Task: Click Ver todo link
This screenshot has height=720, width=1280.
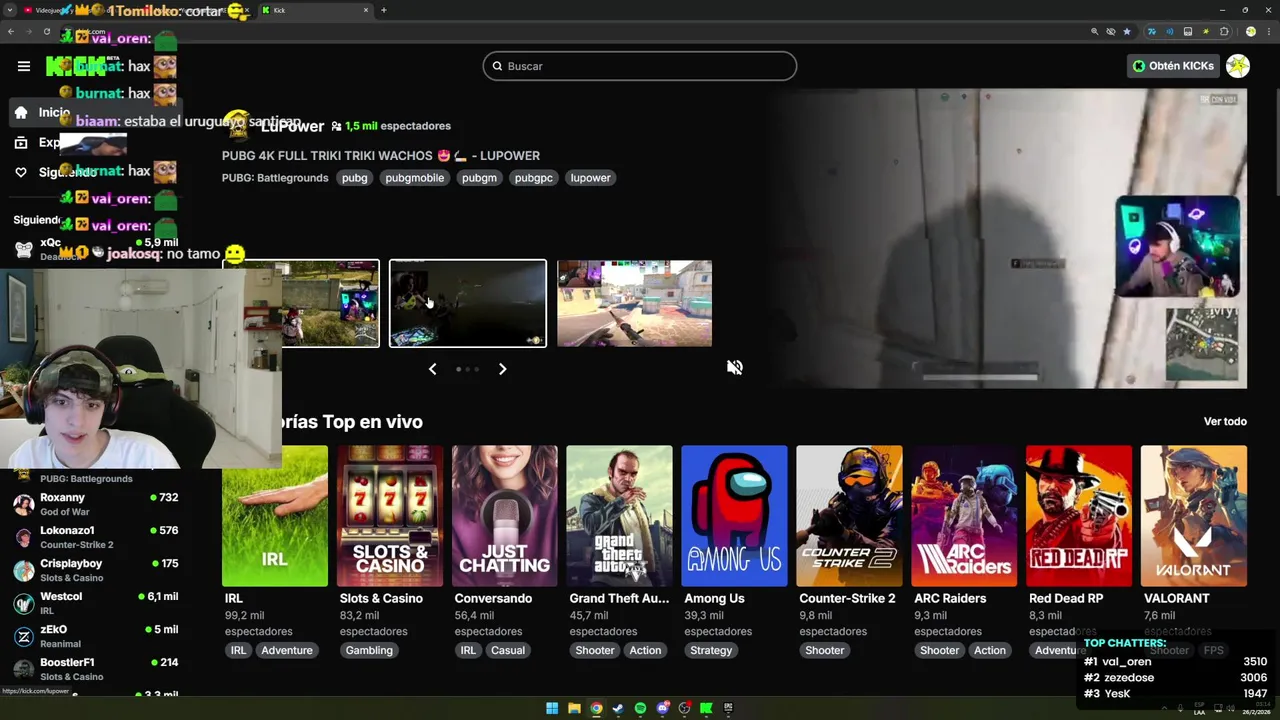Action: [1225, 421]
